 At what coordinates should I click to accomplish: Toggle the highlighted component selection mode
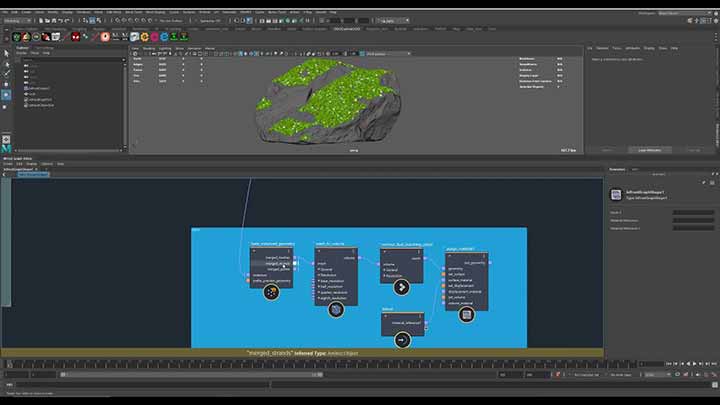coord(92,21)
